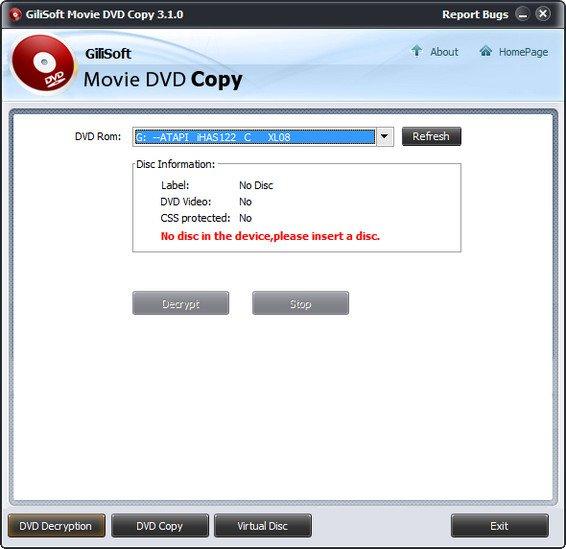Click the 'No Disc' label value

coord(256,185)
